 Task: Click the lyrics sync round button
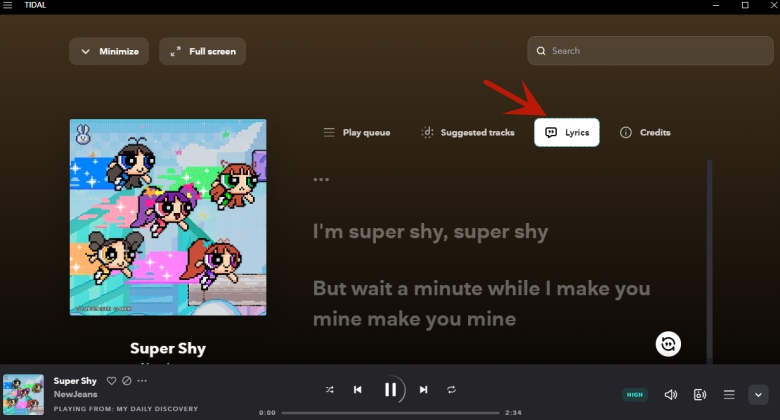pyautogui.click(x=668, y=344)
